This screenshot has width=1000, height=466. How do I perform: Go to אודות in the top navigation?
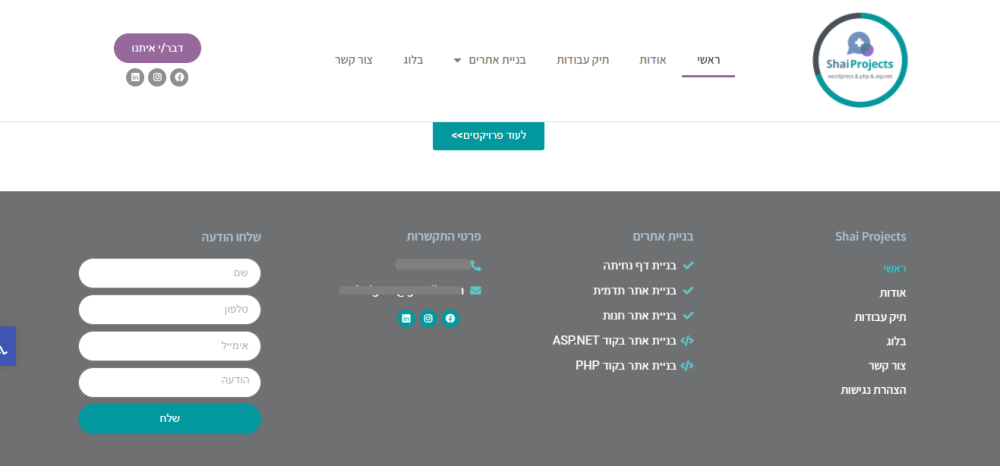(x=653, y=60)
